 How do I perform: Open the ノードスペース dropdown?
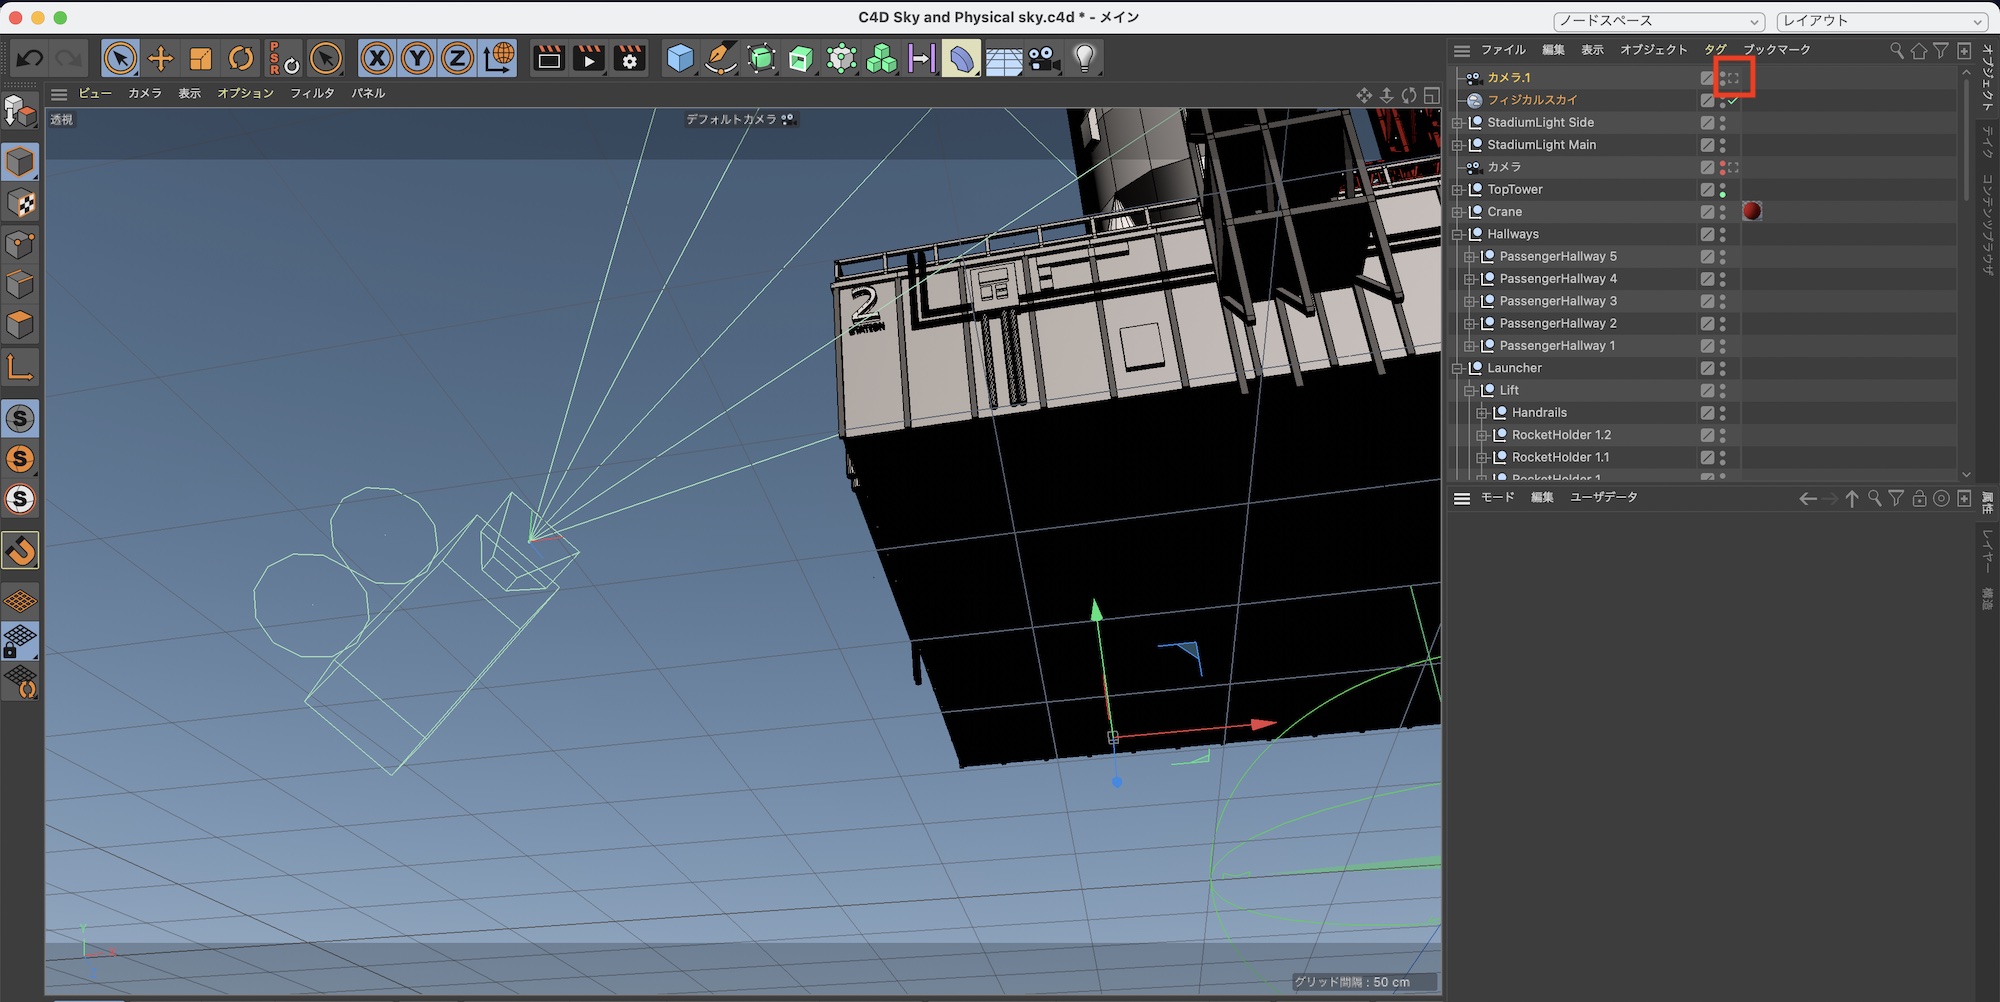point(1658,21)
